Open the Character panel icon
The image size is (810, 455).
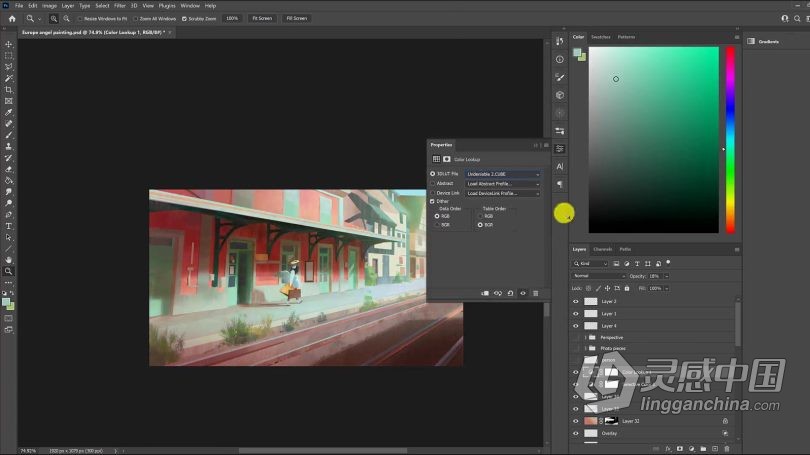tap(559, 166)
